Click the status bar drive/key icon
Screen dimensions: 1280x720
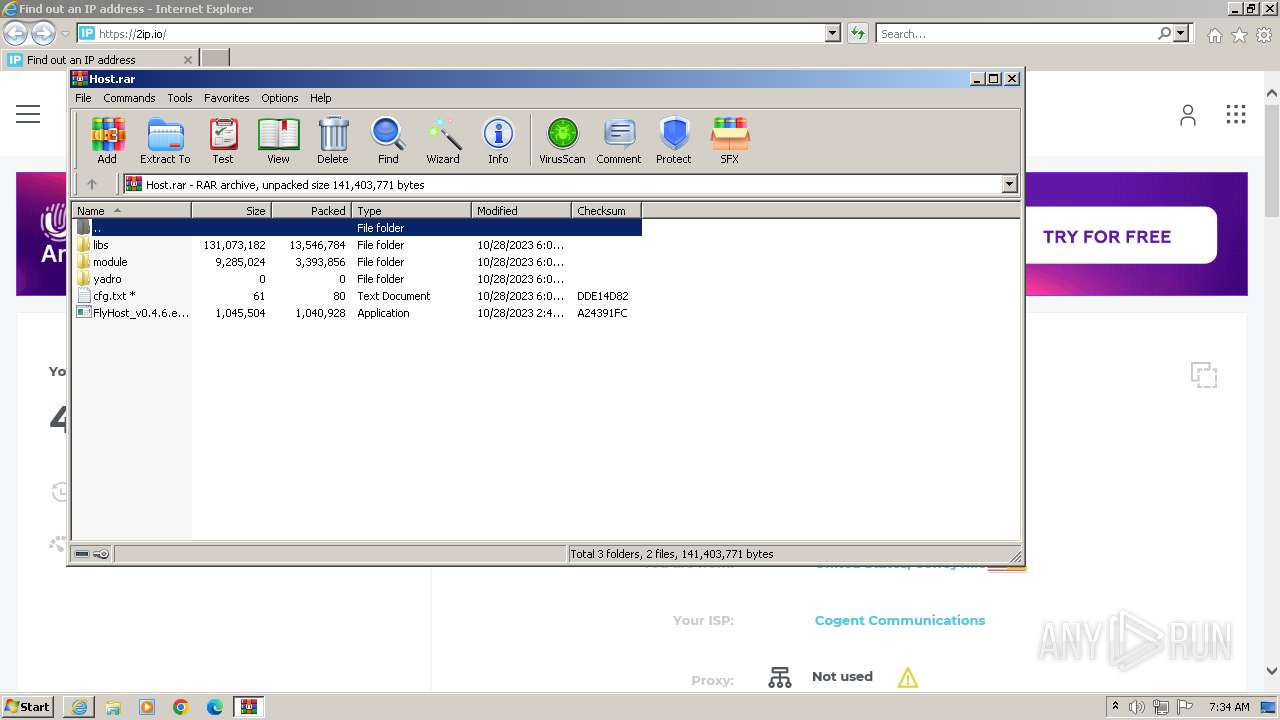point(92,554)
